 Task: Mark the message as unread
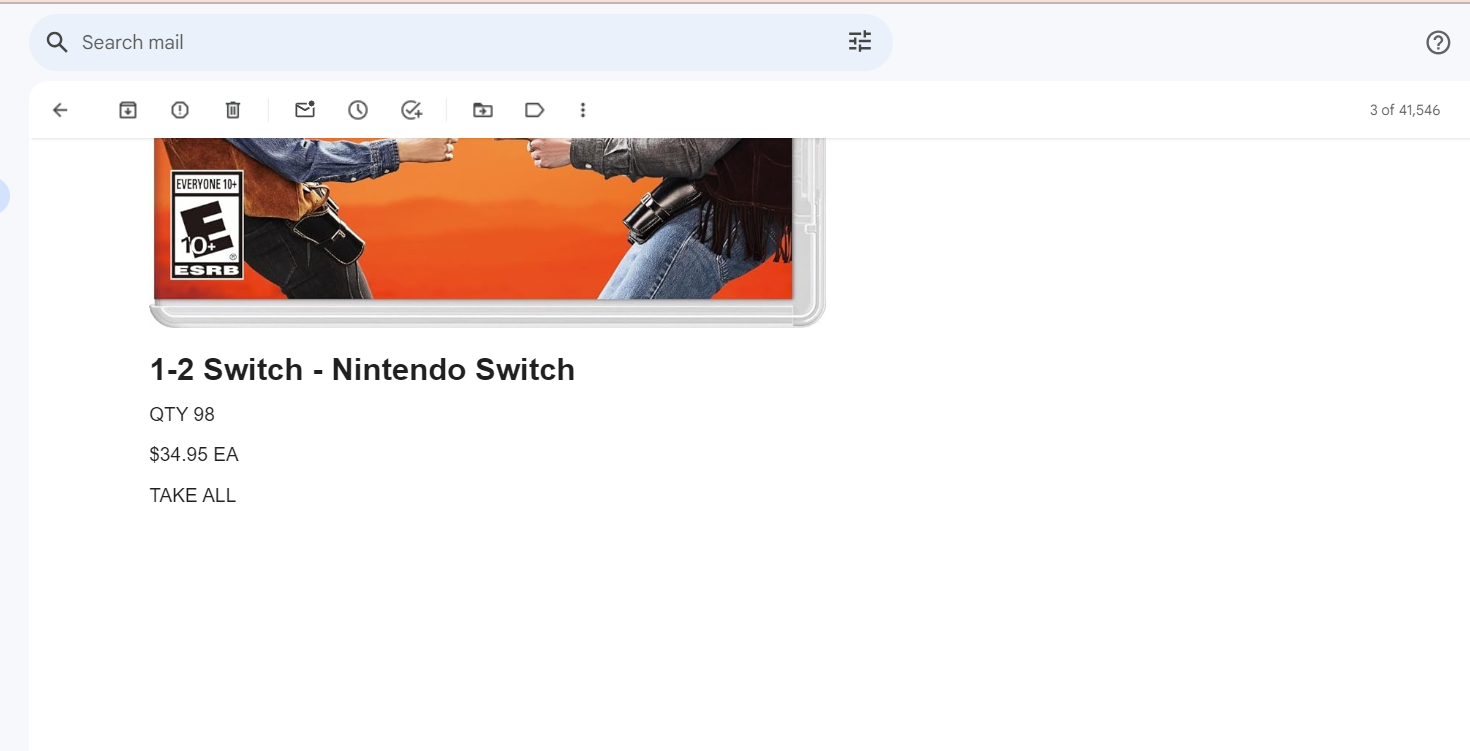coord(305,110)
